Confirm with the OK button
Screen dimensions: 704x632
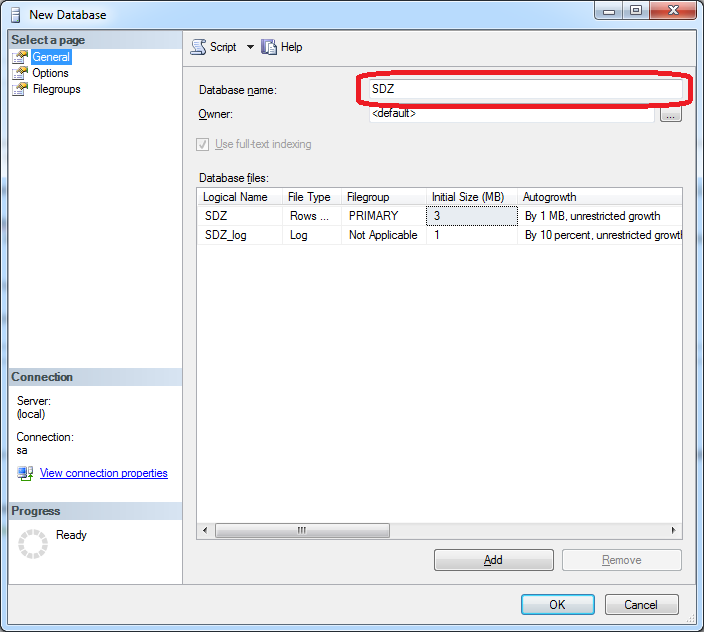558,605
